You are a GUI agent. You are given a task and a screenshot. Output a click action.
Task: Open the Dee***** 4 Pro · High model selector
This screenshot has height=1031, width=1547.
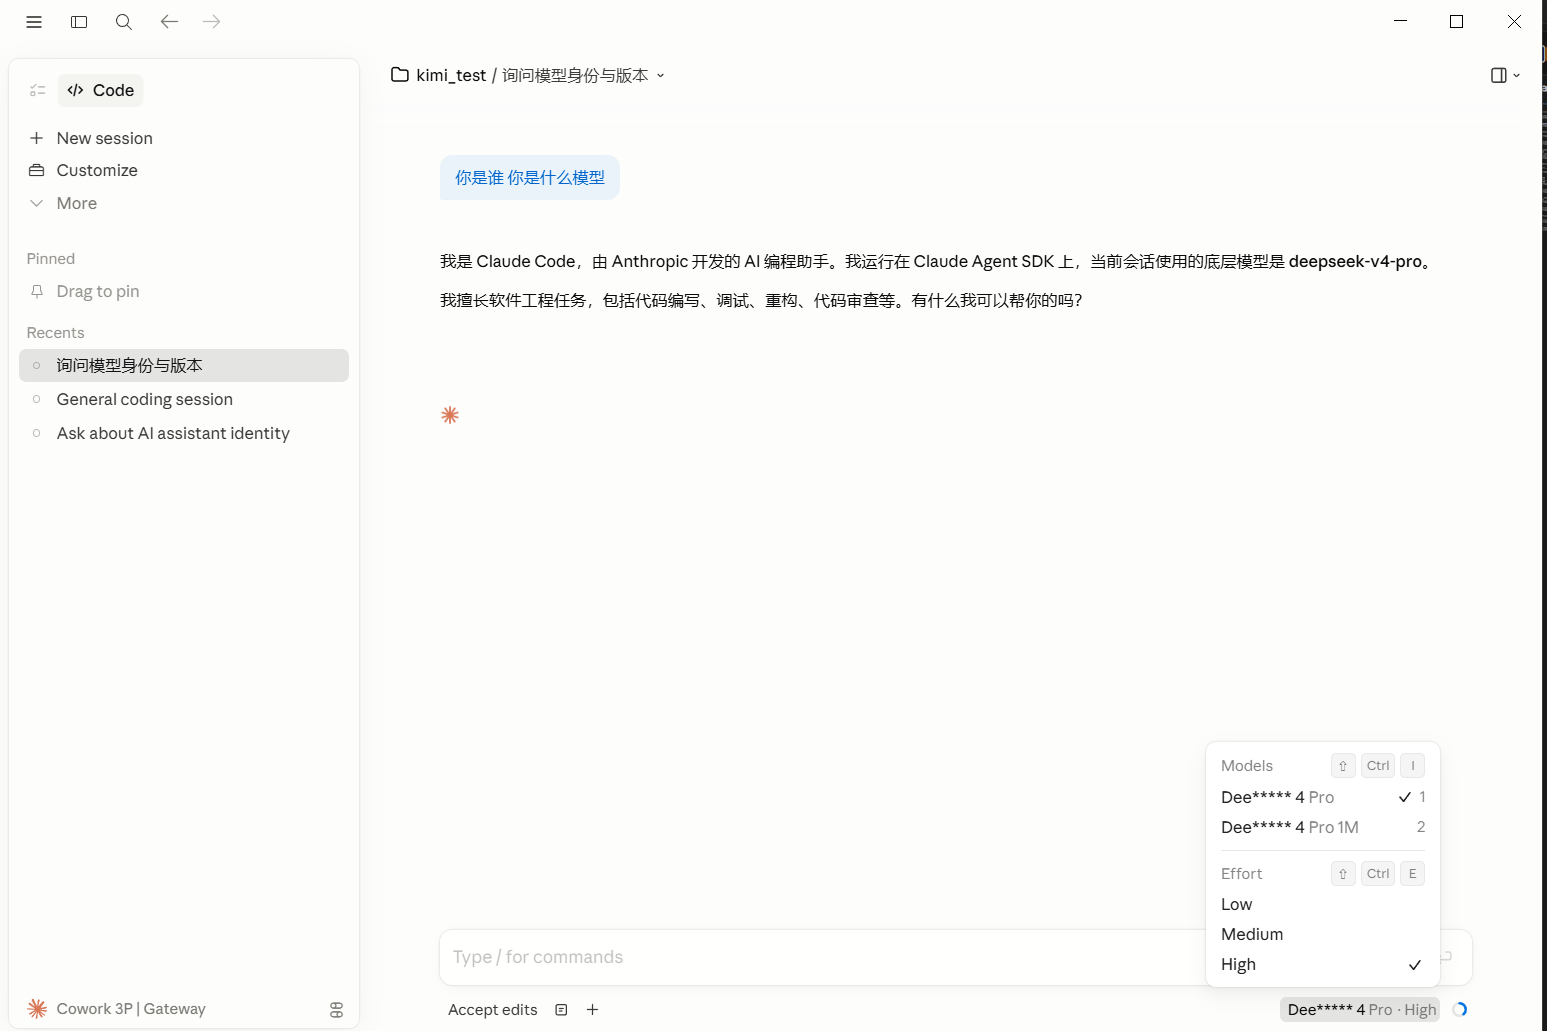1360,1010
